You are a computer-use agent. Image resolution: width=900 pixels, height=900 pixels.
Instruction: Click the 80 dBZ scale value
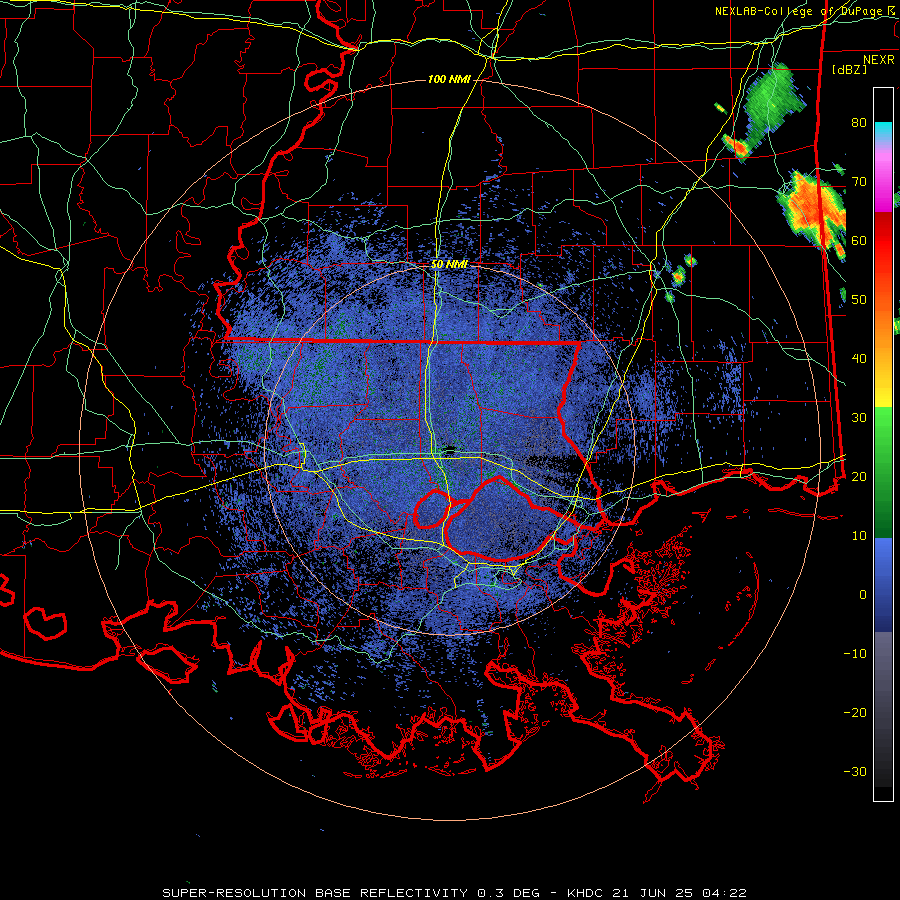pyautogui.click(x=859, y=123)
